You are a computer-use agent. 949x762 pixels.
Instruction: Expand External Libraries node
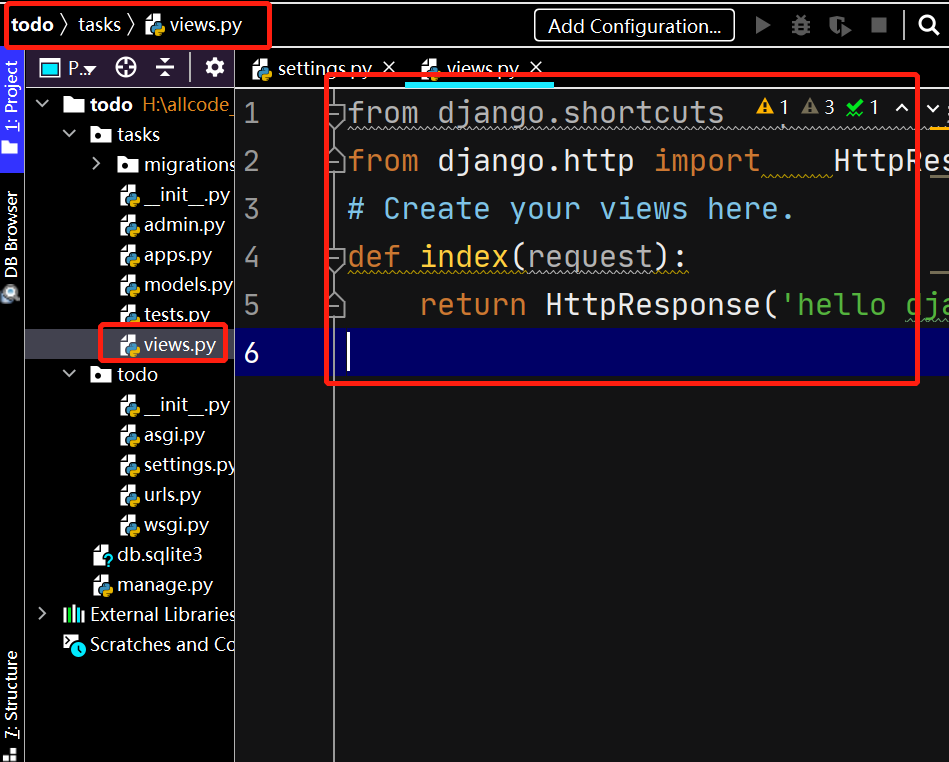[x=42, y=614]
